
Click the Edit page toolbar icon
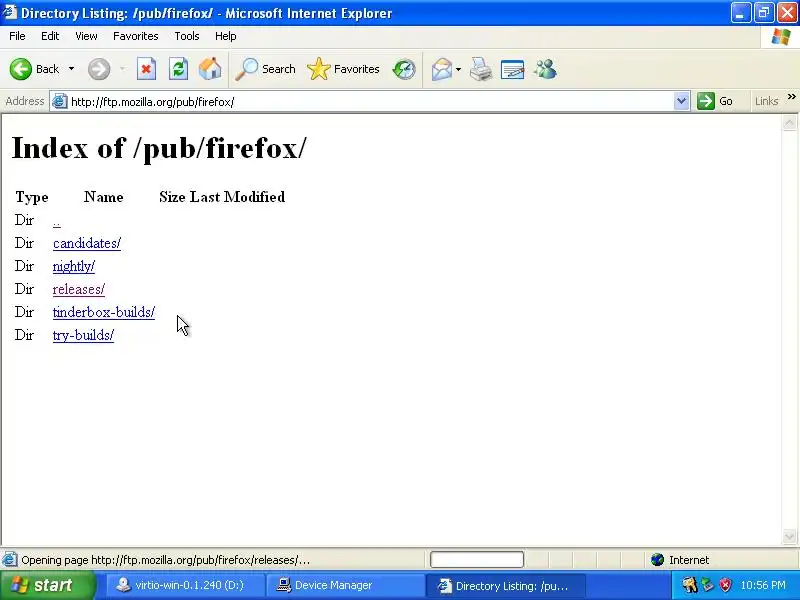coord(513,69)
